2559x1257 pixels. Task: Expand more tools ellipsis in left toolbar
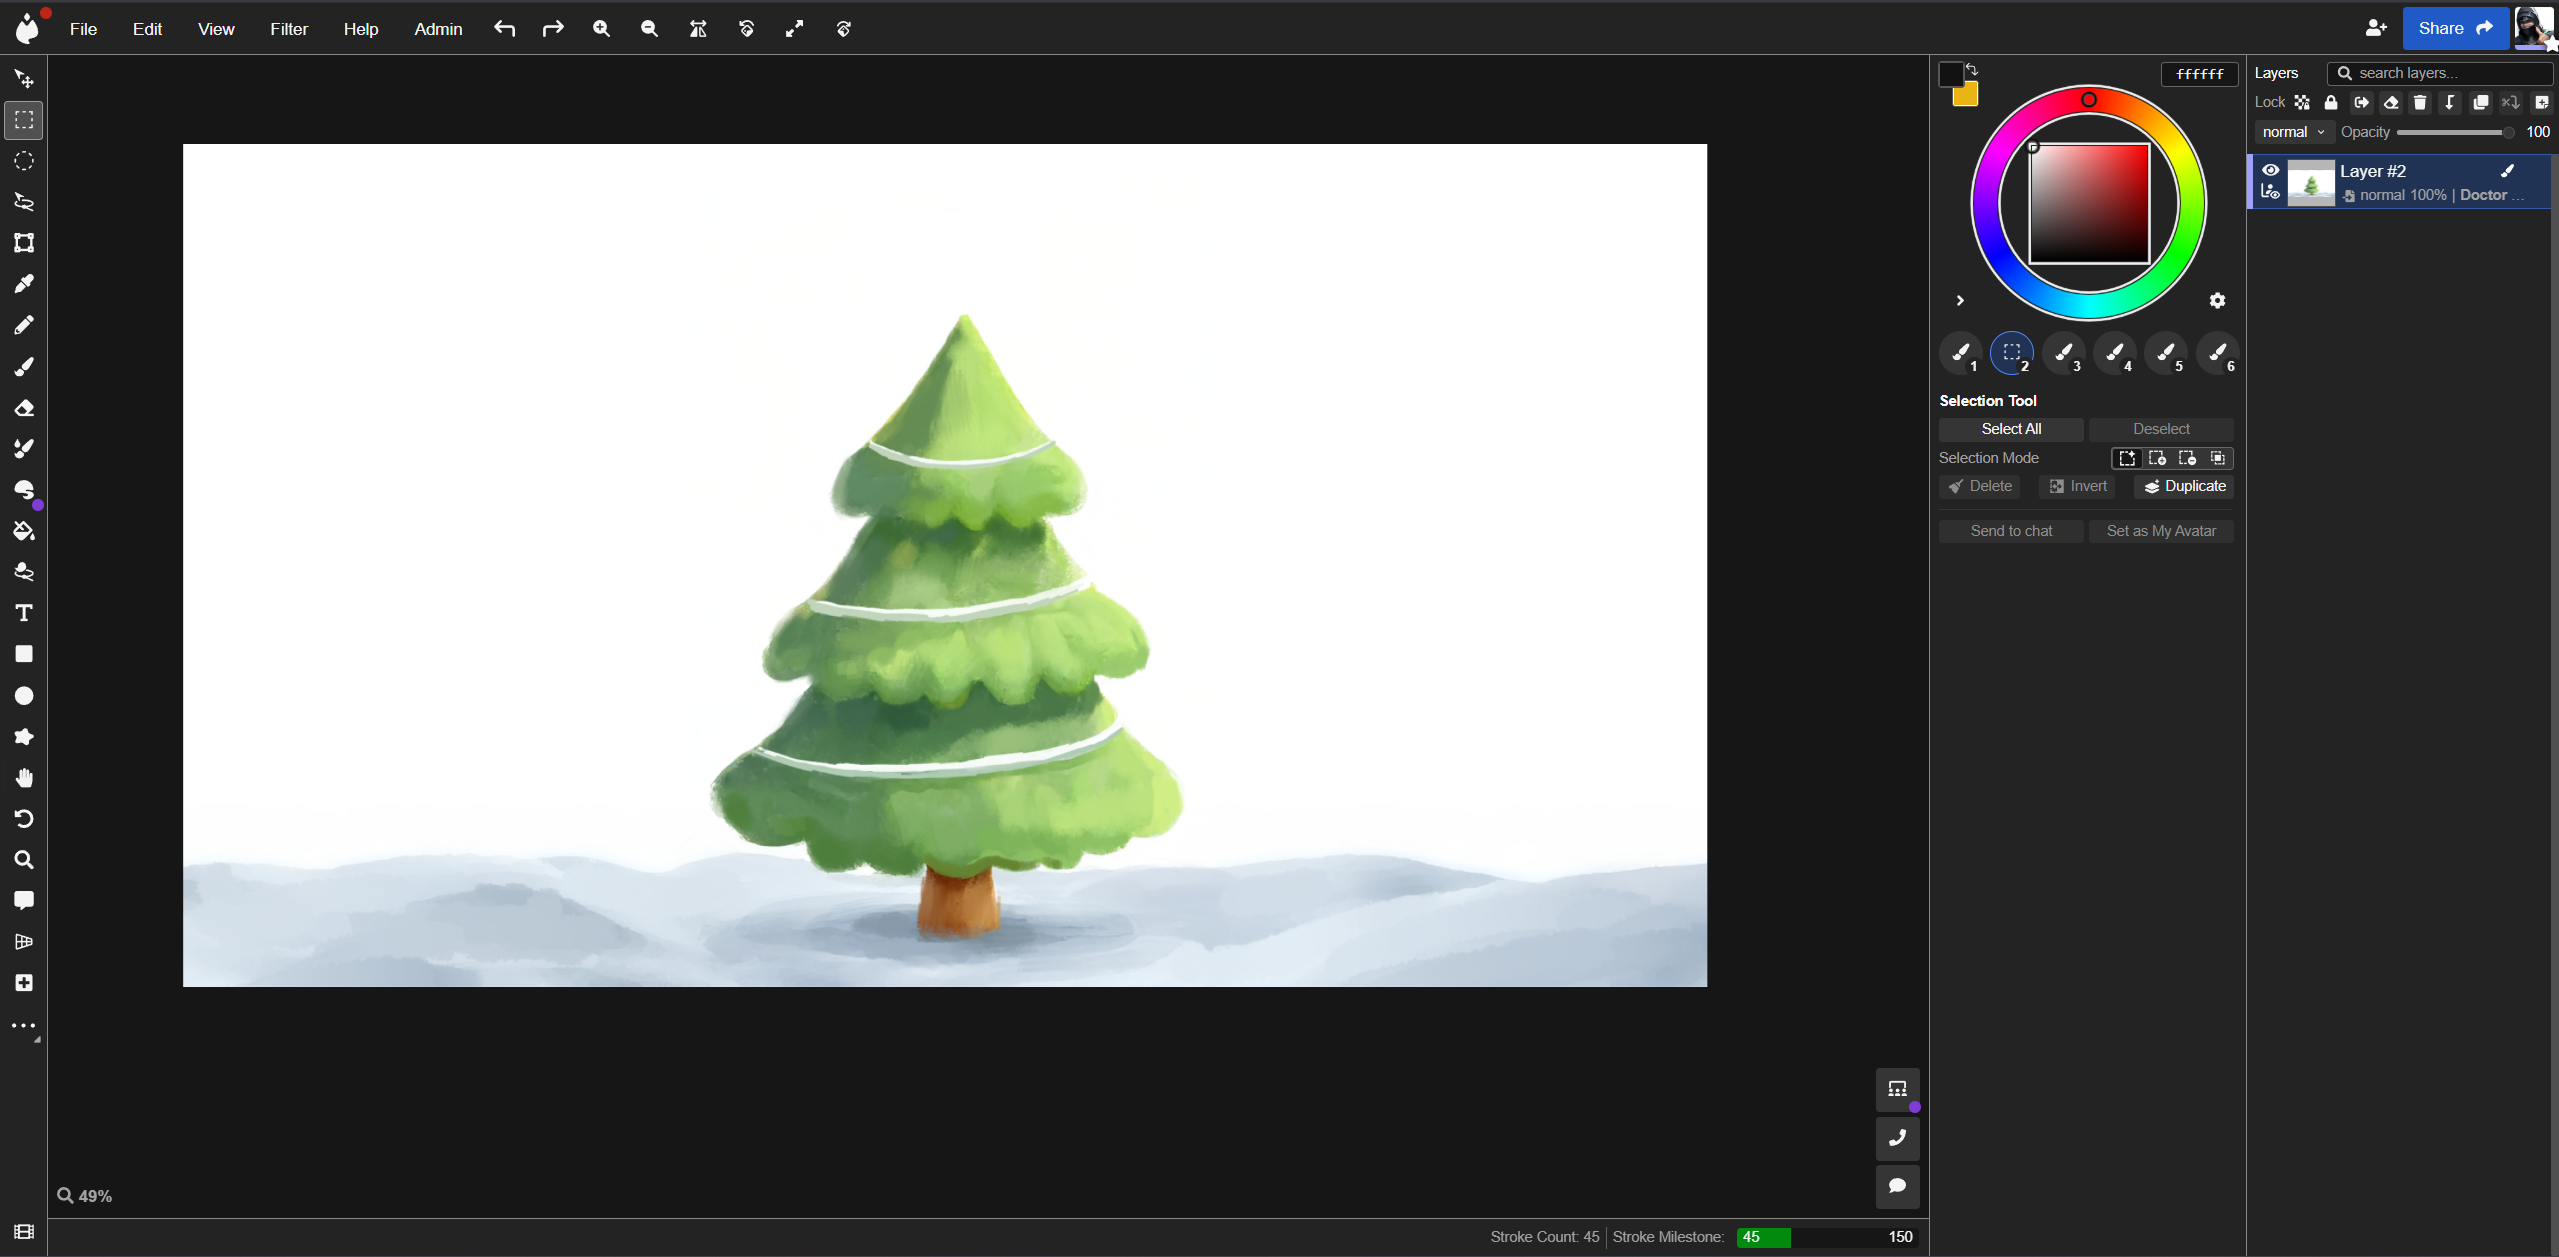(x=24, y=1026)
